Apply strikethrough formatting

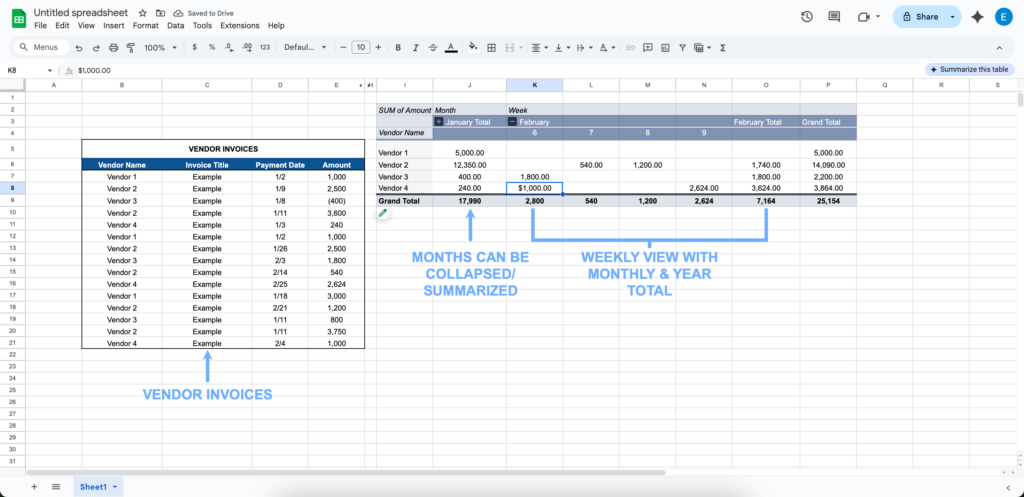433,48
